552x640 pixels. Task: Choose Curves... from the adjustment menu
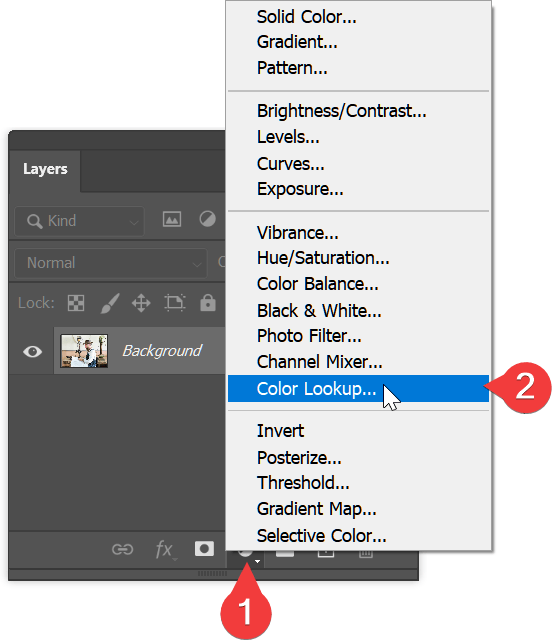click(290, 164)
